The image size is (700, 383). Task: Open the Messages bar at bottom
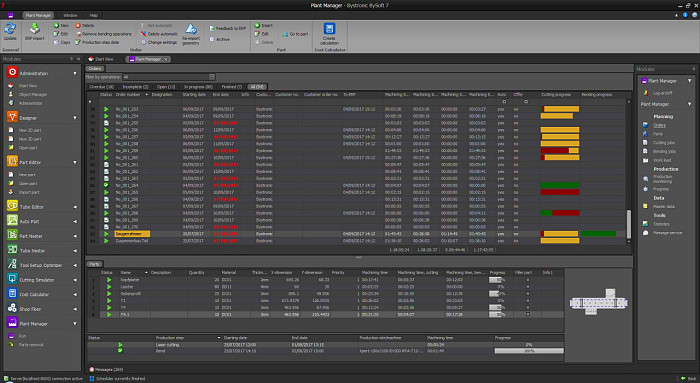point(106,370)
